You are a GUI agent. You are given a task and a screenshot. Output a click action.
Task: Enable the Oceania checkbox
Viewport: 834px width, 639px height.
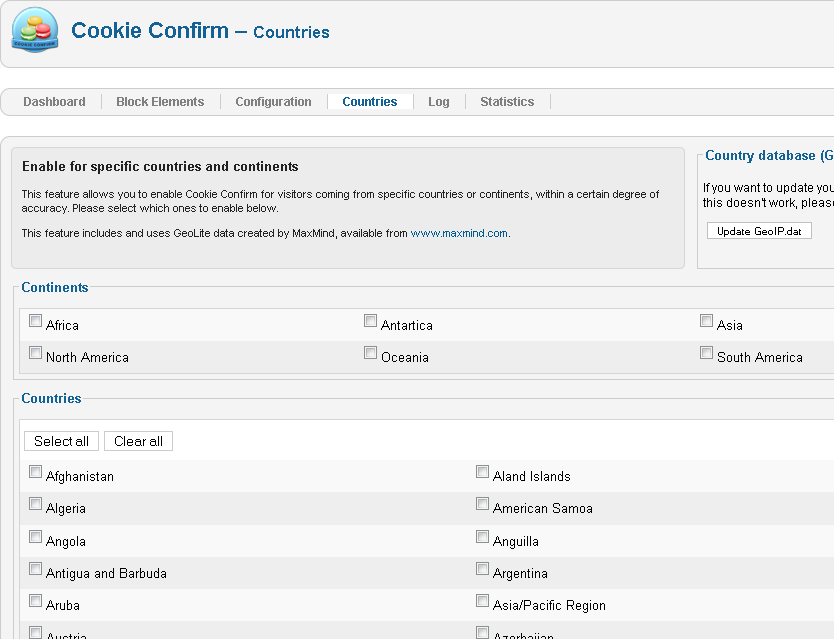click(370, 353)
